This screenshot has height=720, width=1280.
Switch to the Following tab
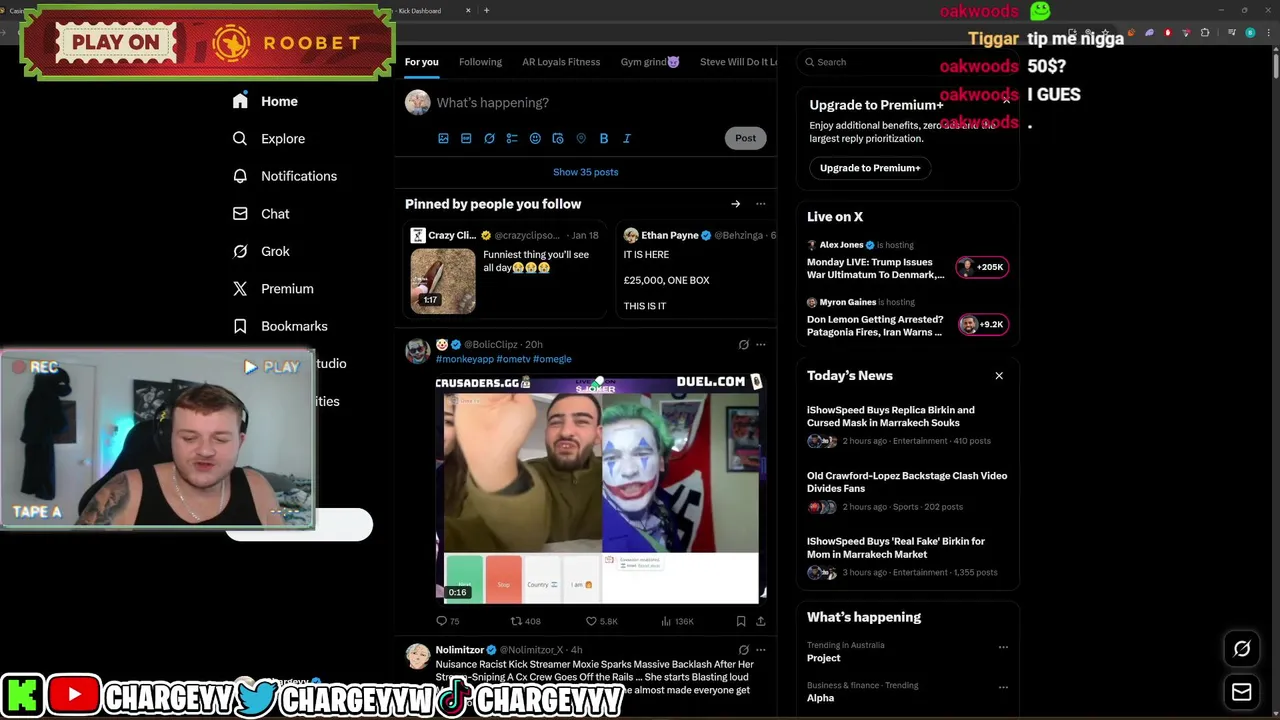[x=480, y=62]
